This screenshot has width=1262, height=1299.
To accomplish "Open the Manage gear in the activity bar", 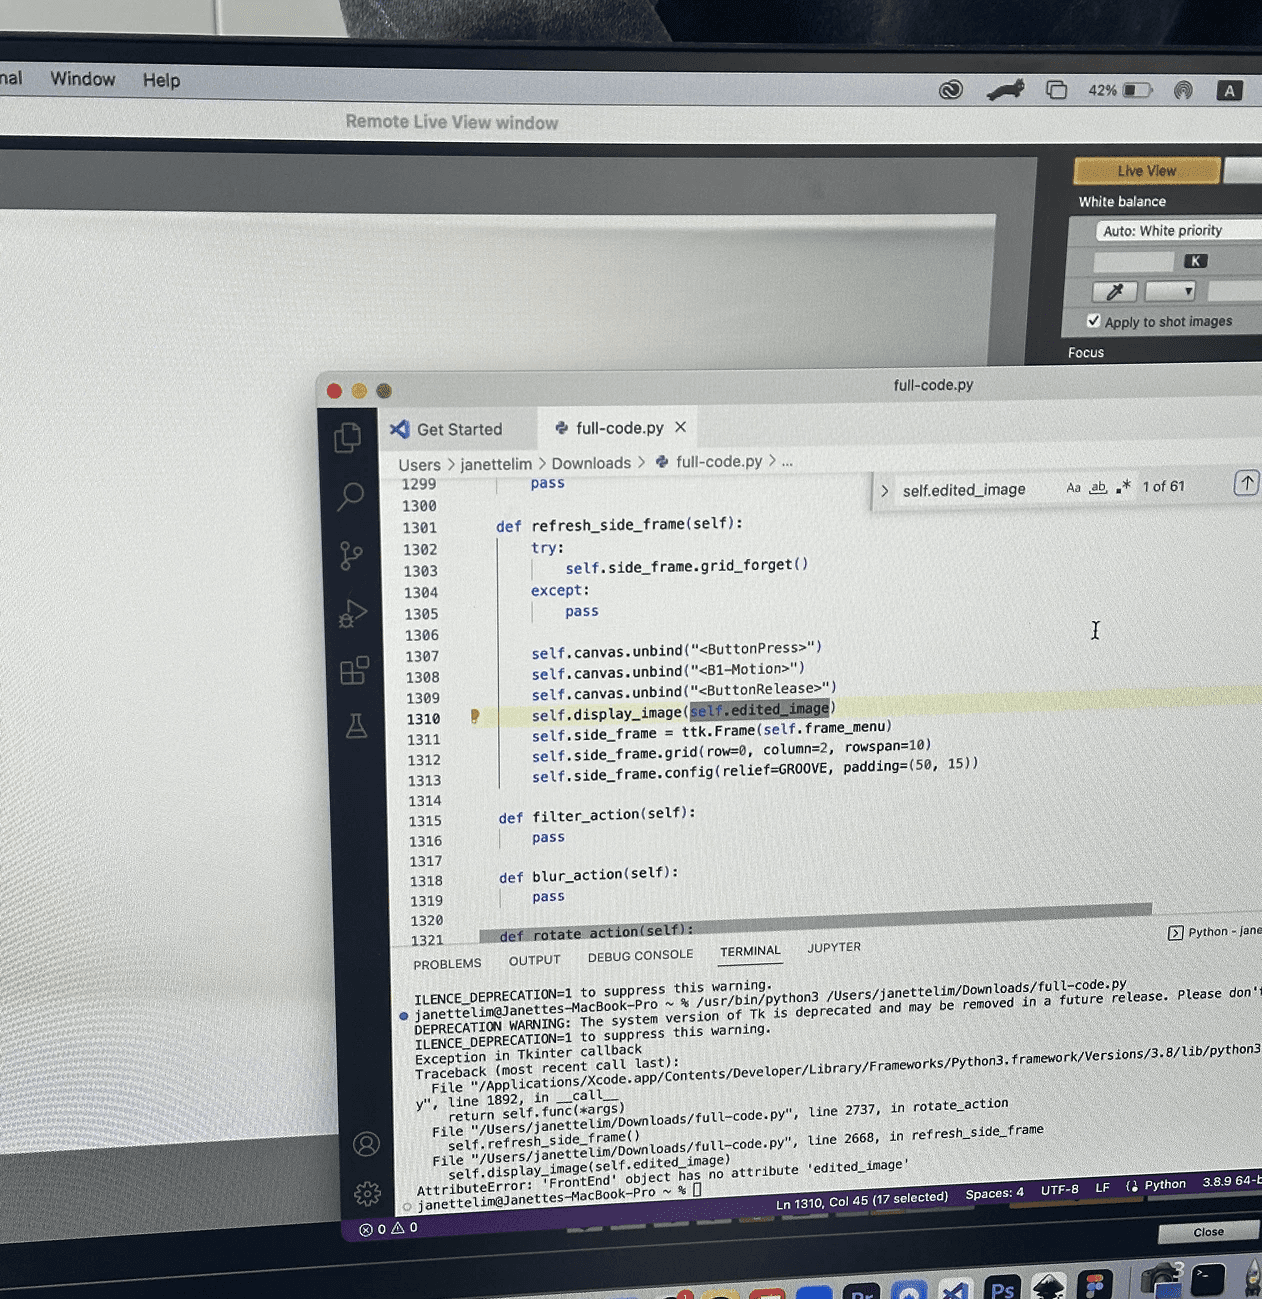I will point(367,1193).
